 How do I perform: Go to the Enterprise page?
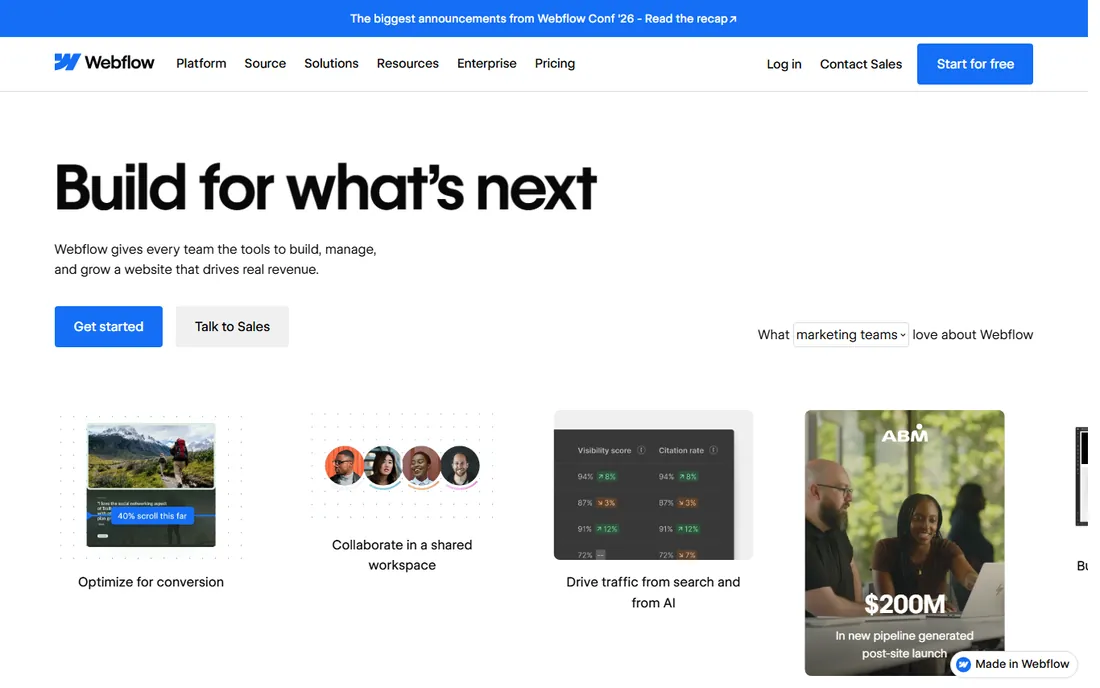pos(487,63)
